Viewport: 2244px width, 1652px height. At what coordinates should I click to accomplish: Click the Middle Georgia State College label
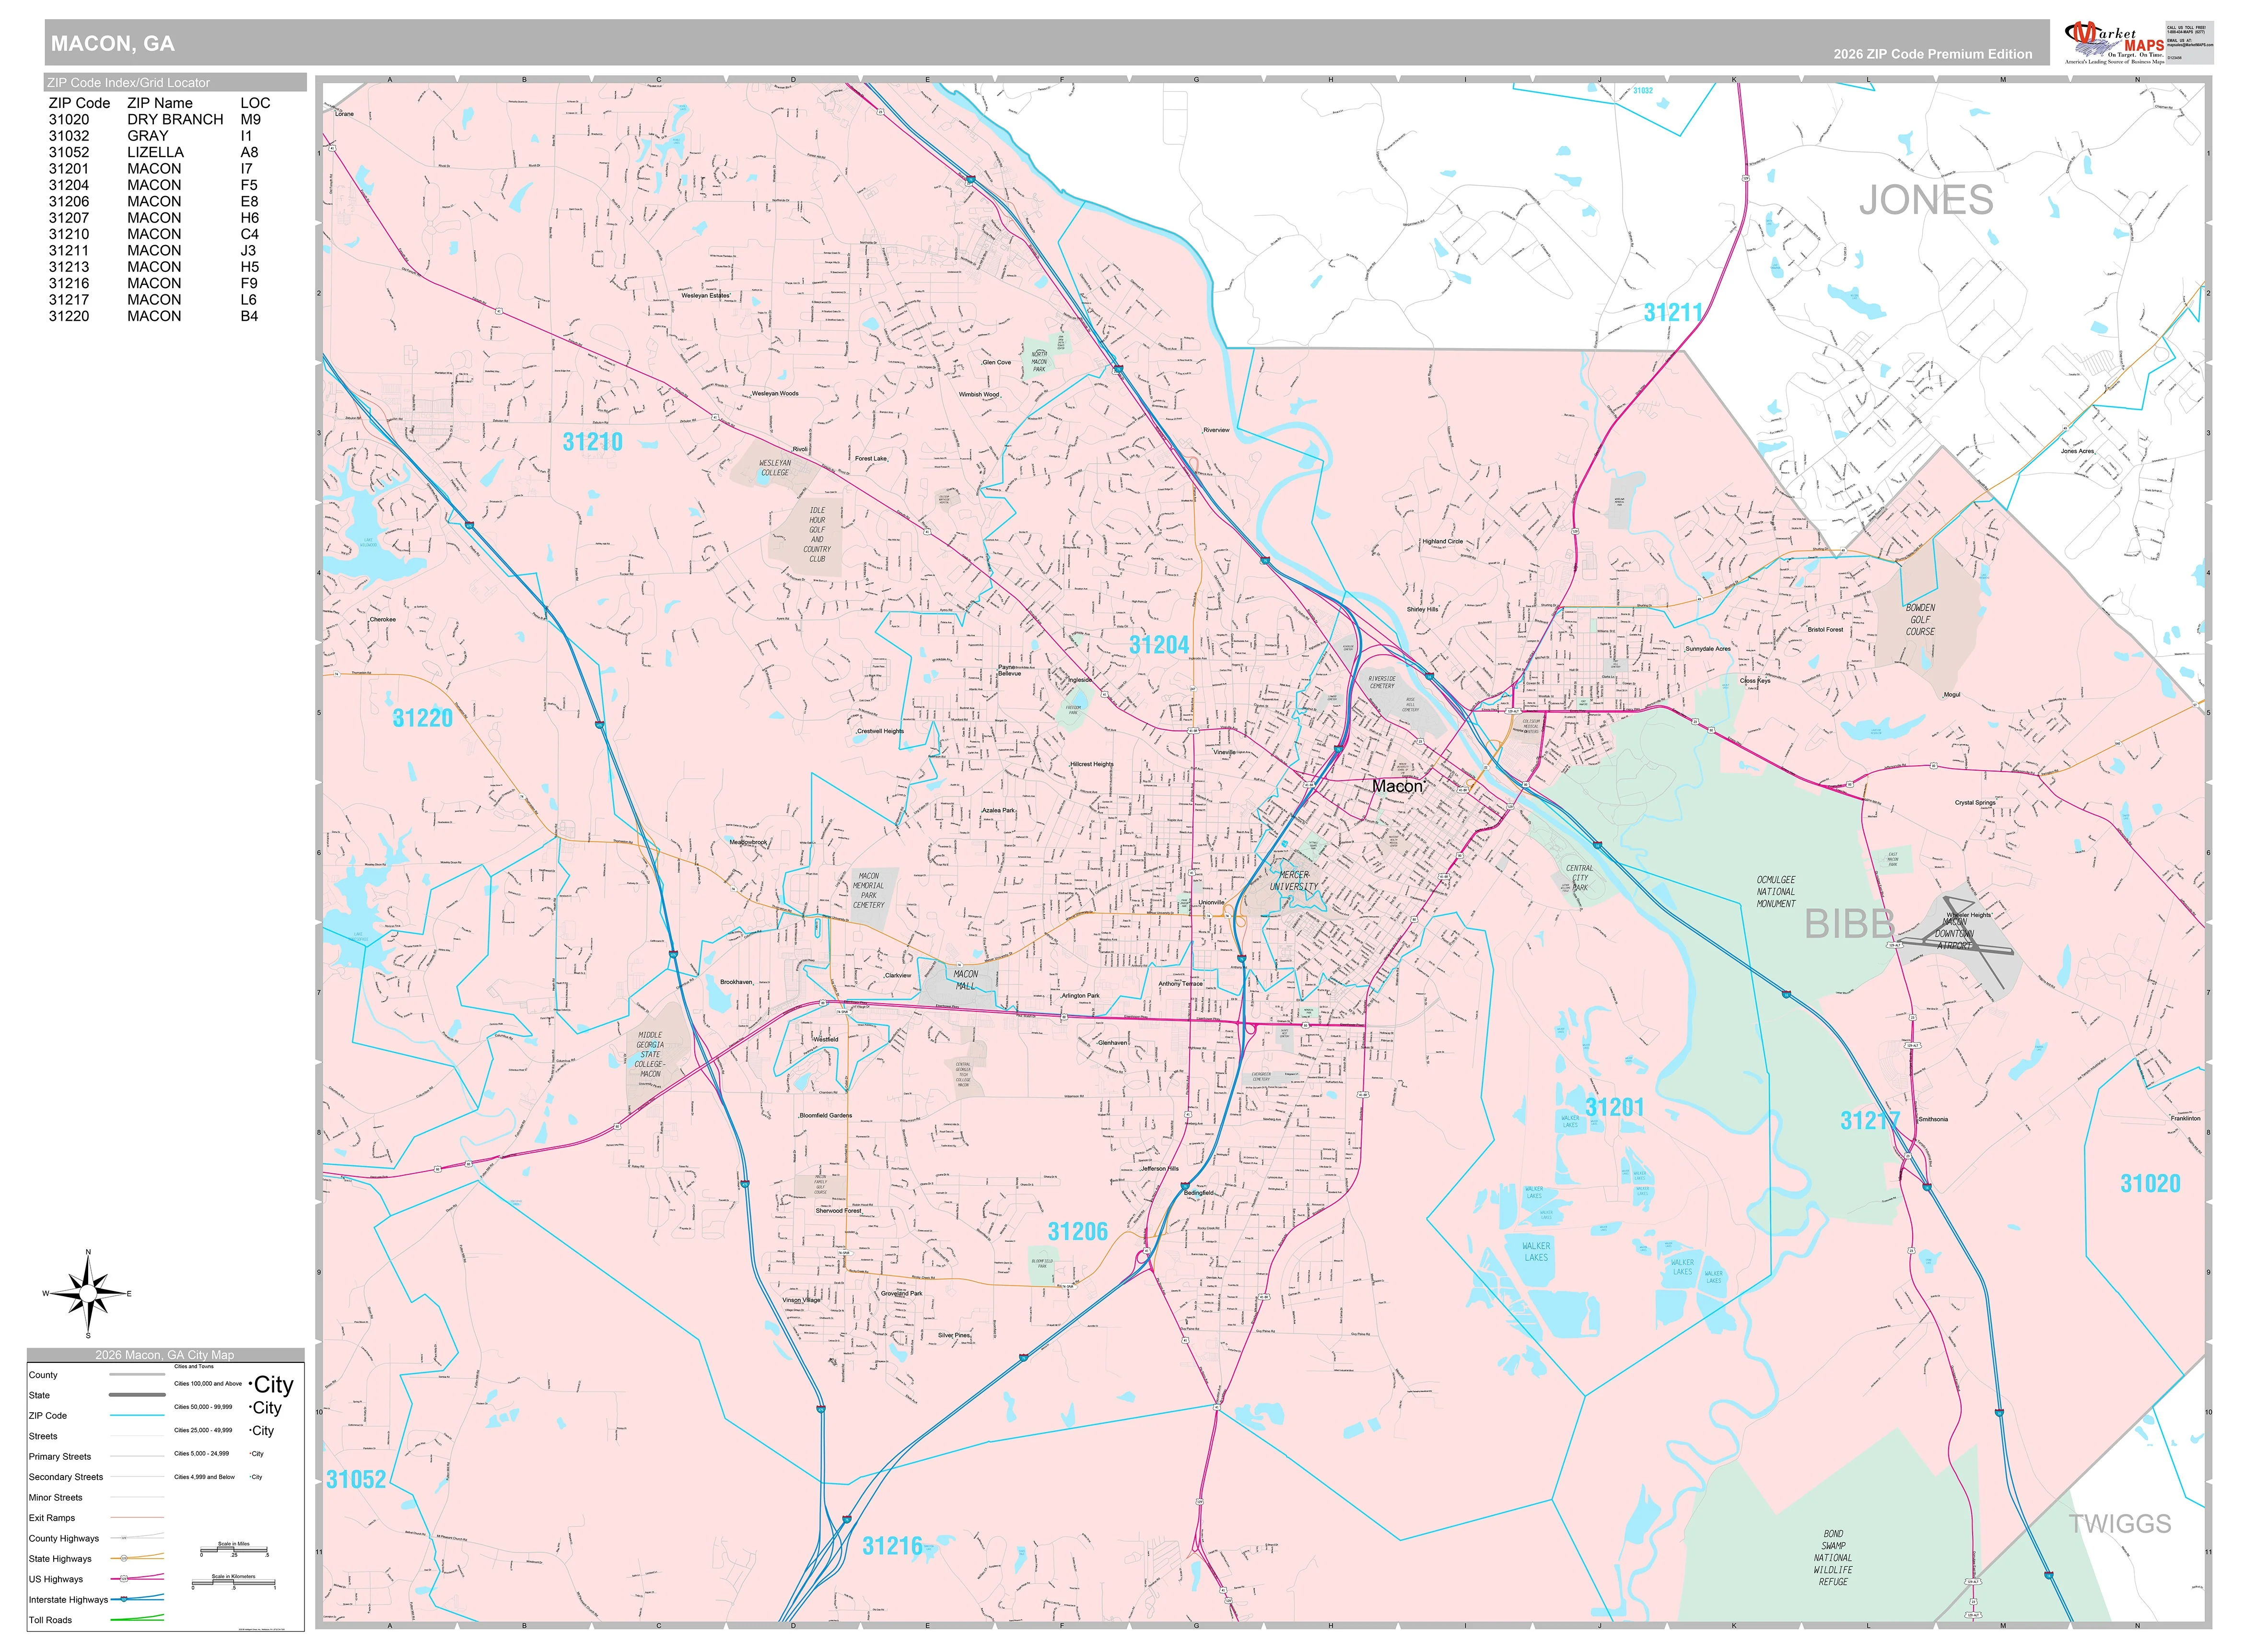click(x=650, y=1055)
